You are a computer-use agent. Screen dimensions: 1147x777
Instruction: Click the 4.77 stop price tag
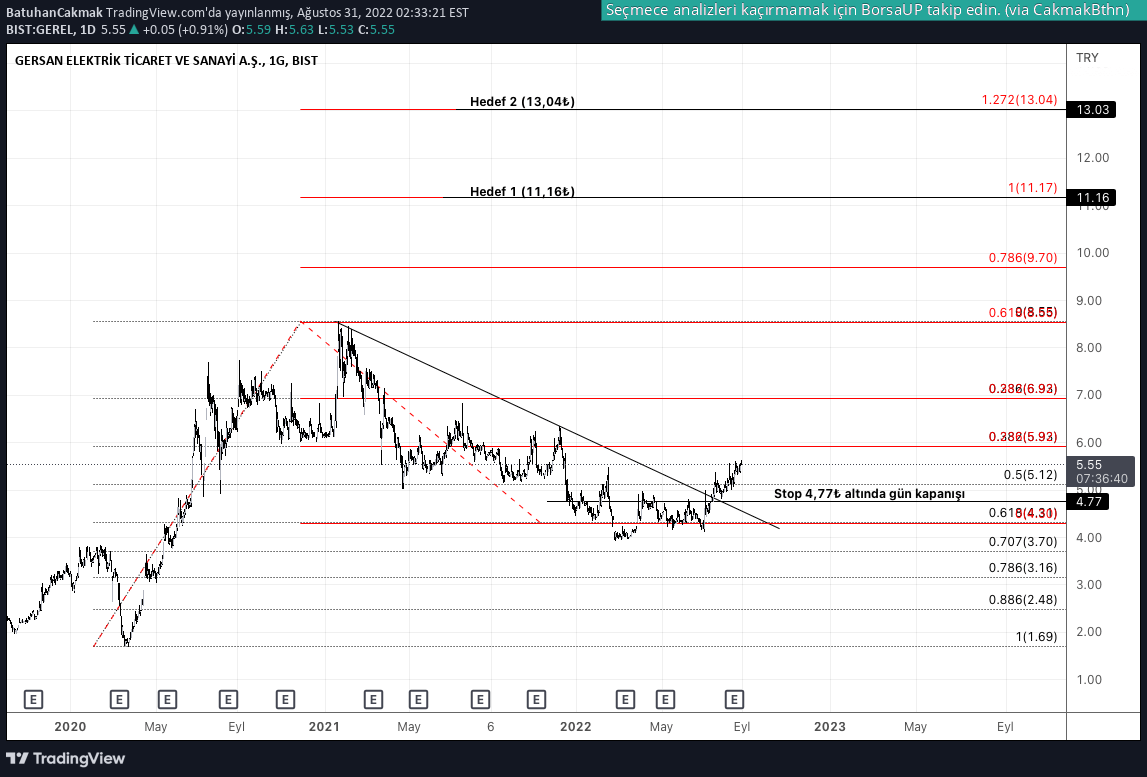coord(1088,502)
